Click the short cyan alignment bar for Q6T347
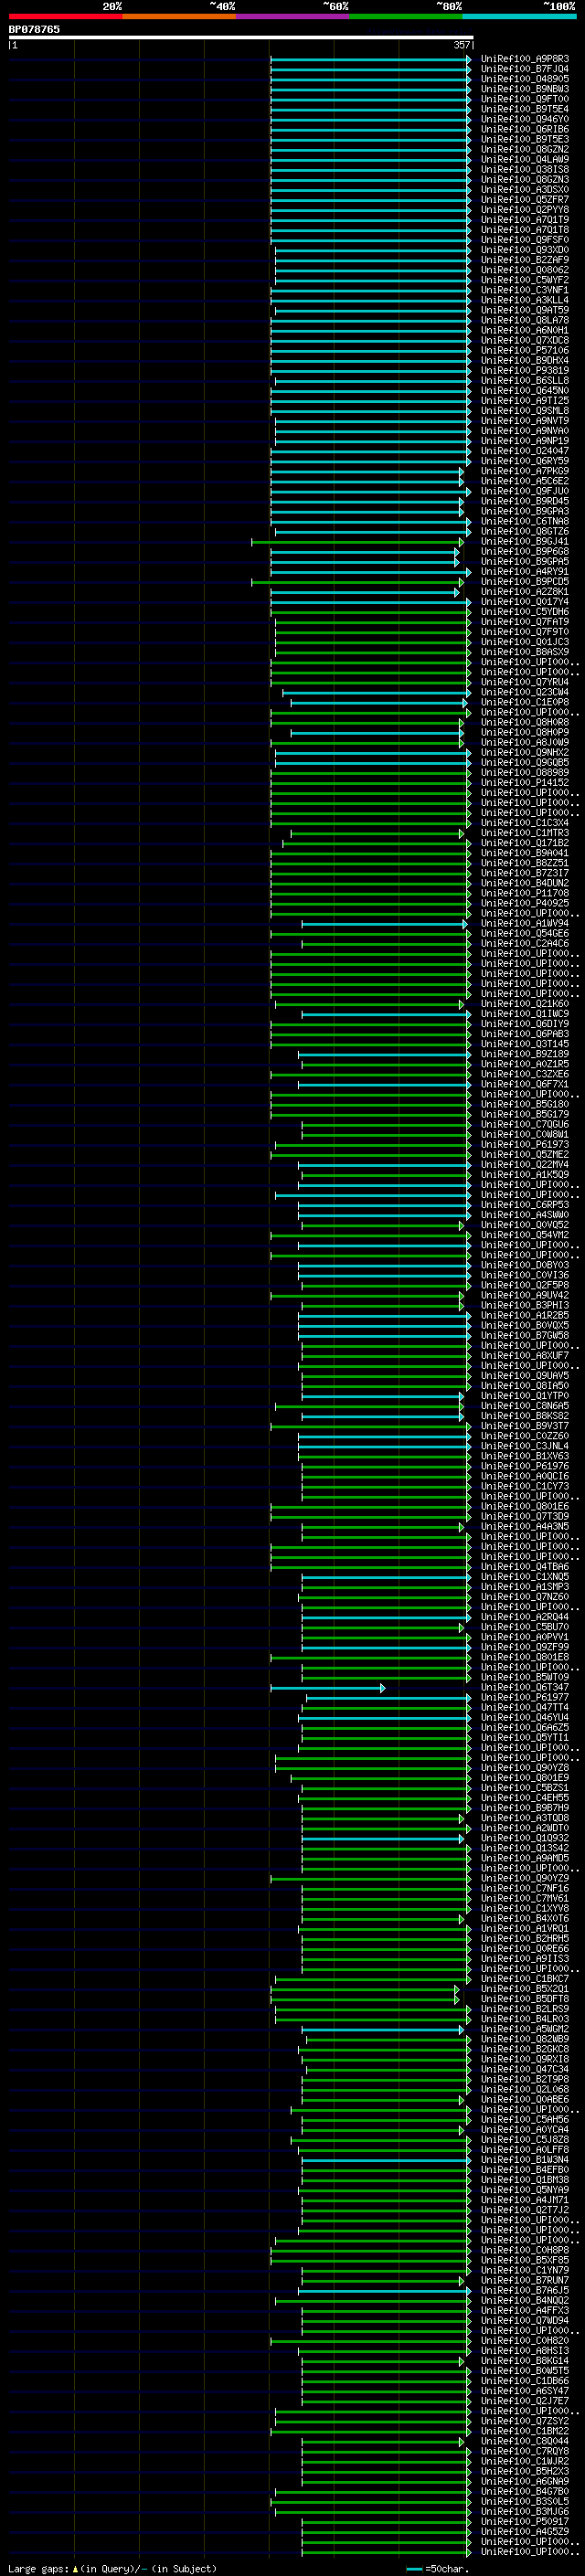The width and height of the screenshot is (585, 2576). click(327, 1688)
